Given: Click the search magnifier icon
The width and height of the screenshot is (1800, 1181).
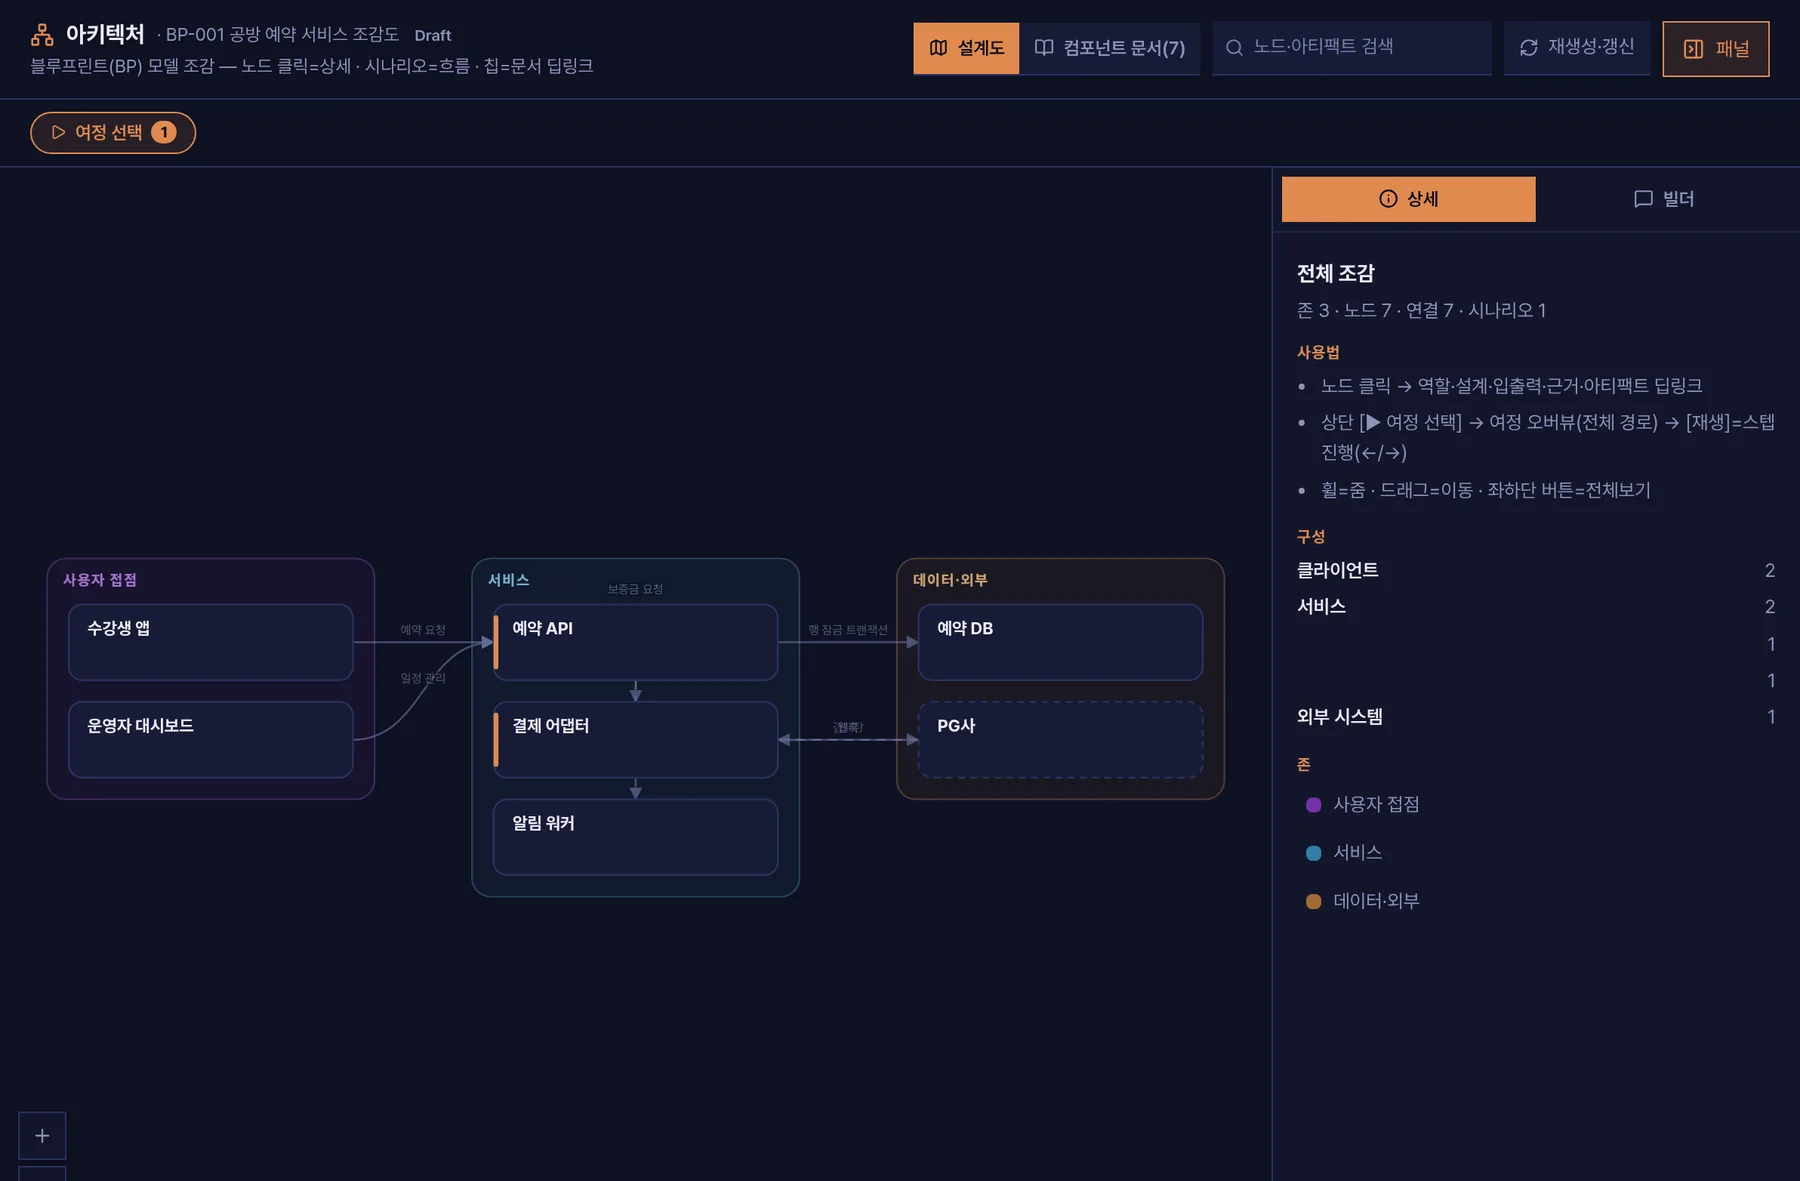Looking at the screenshot, I should (1234, 47).
